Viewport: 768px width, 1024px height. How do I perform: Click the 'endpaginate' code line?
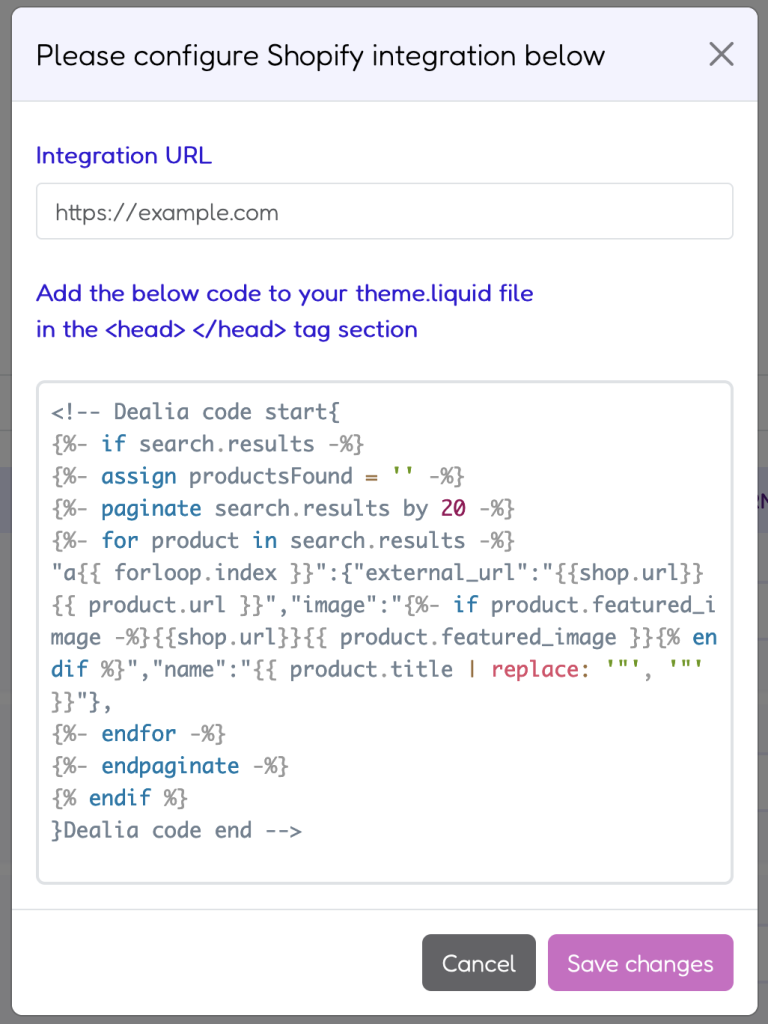pyautogui.click(x=170, y=765)
